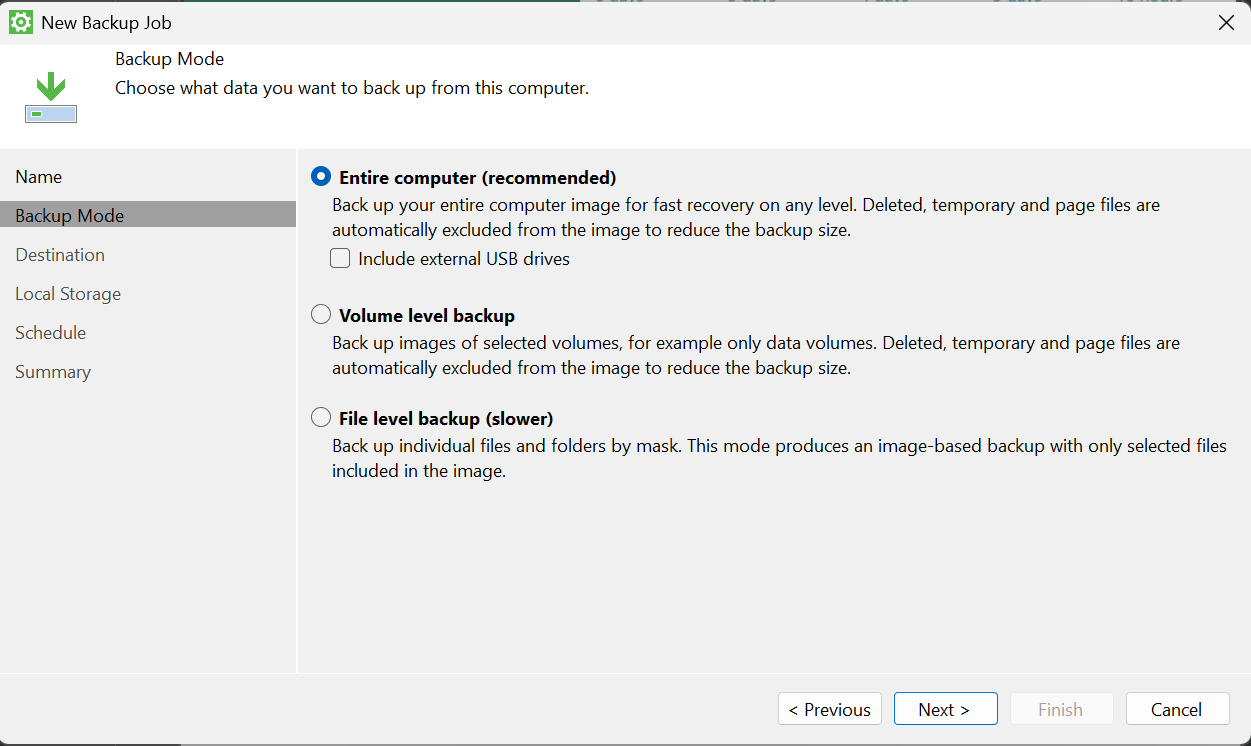Close the New Backup Job dialog
The image size is (1251, 746).
pyautogui.click(x=1226, y=22)
